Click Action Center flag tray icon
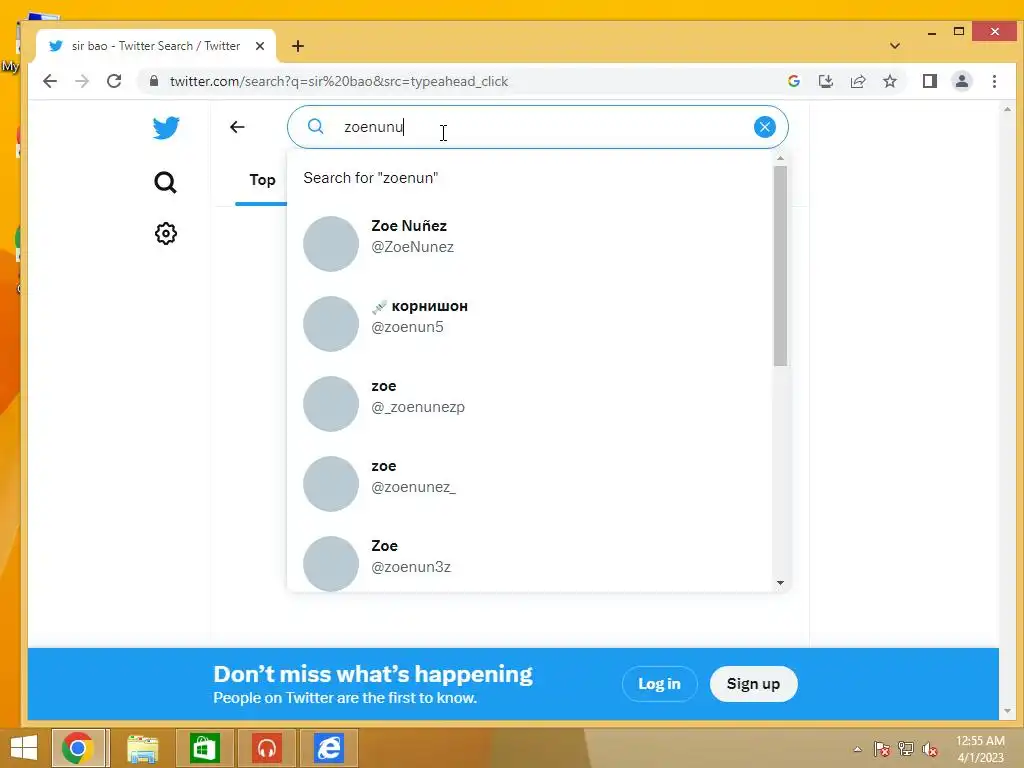Image resolution: width=1024 pixels, height=768 pixels. coord(881,749)
